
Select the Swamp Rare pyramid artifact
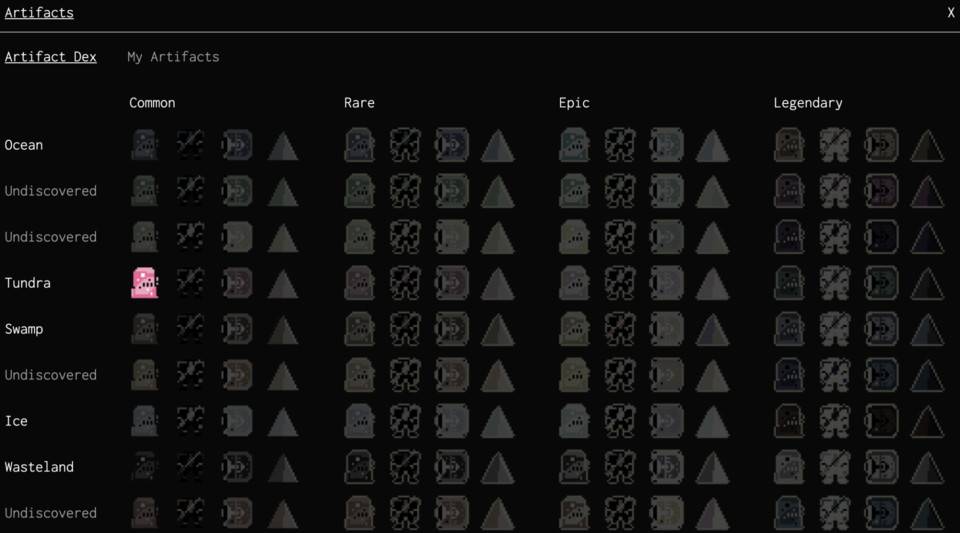pos(497,329)
